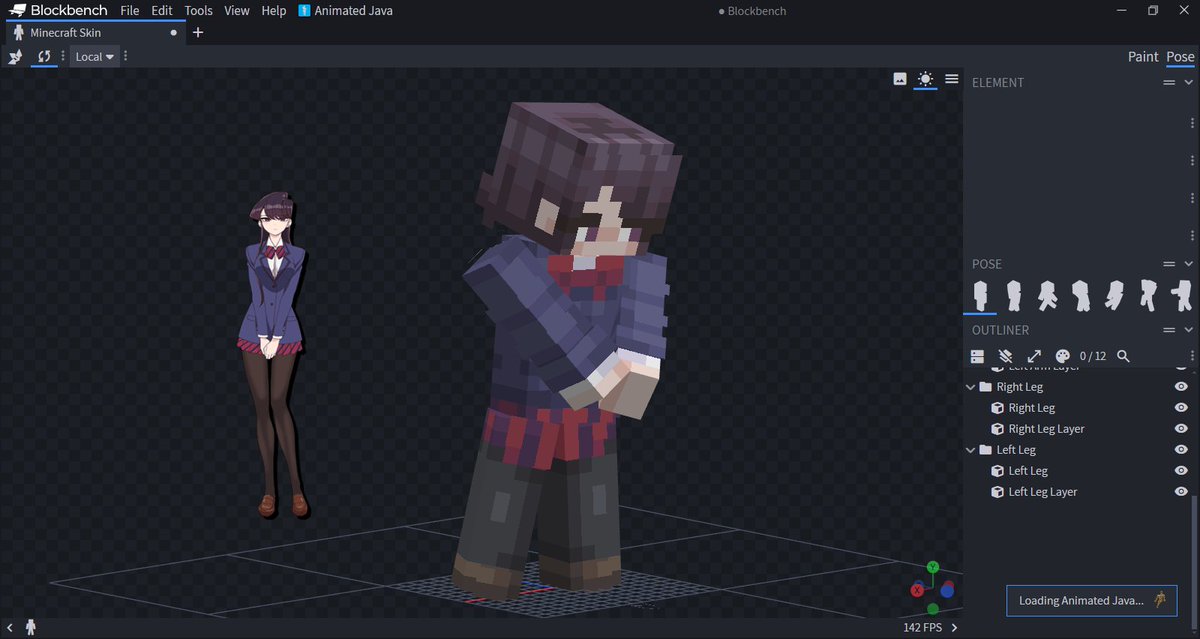Click the blue Z axis gizmo ball
This screenshot has height=639, width=1200.
pyautogui.click(x=947, y=590)
